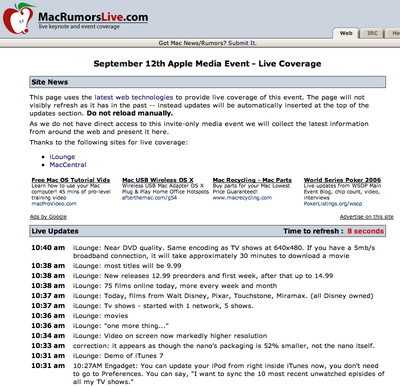Open the Advertise on this site link
400x386 pixels.
pyautogui.click(x=367, y=217)
